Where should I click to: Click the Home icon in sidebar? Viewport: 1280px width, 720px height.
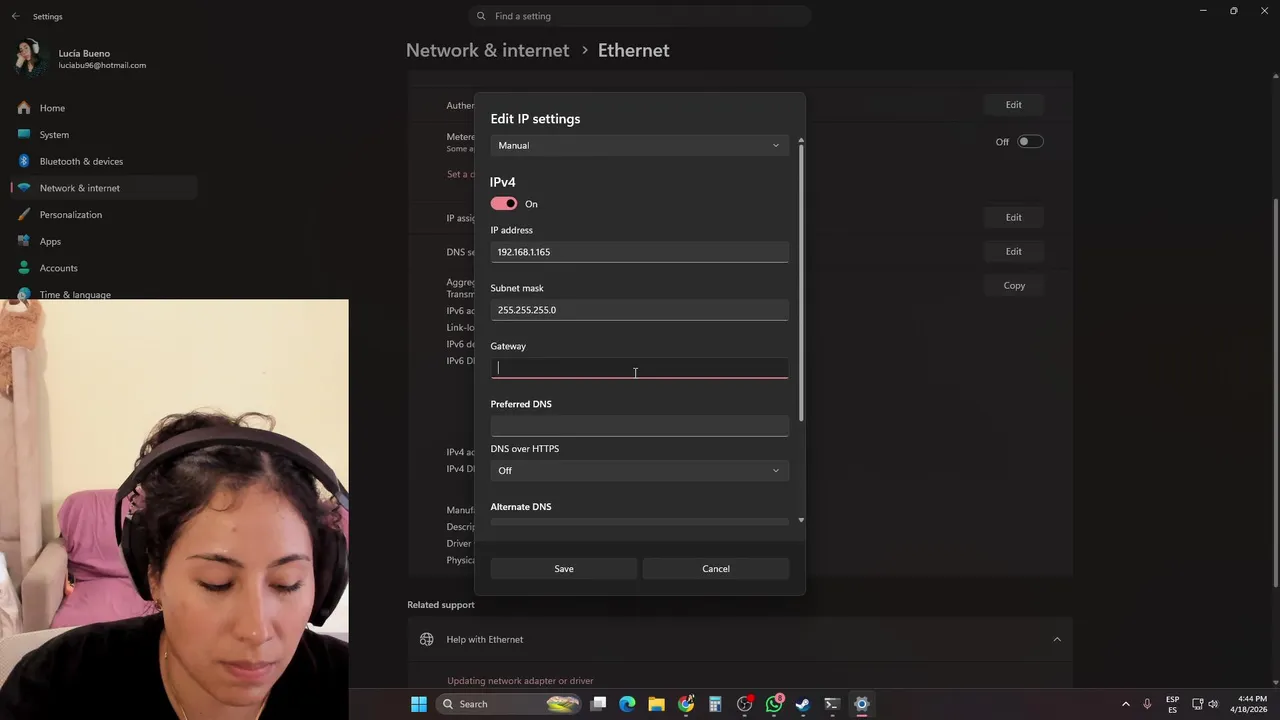pyautogui.click(x=24, y=108)
